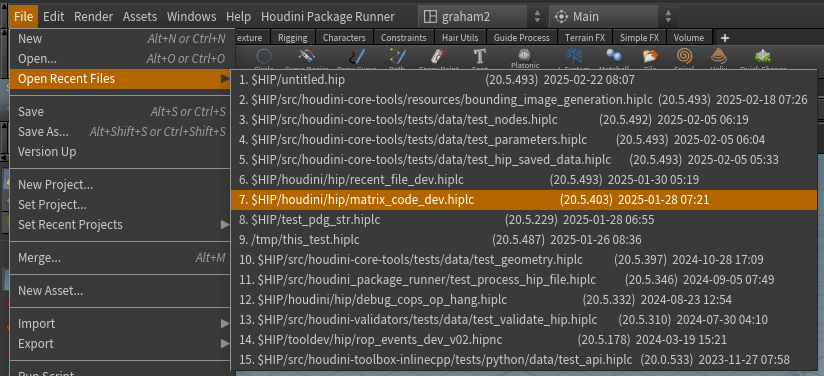Open recent file debug_cops_op_hang.hiplc

pyautogui.click(x=524, y=300)
